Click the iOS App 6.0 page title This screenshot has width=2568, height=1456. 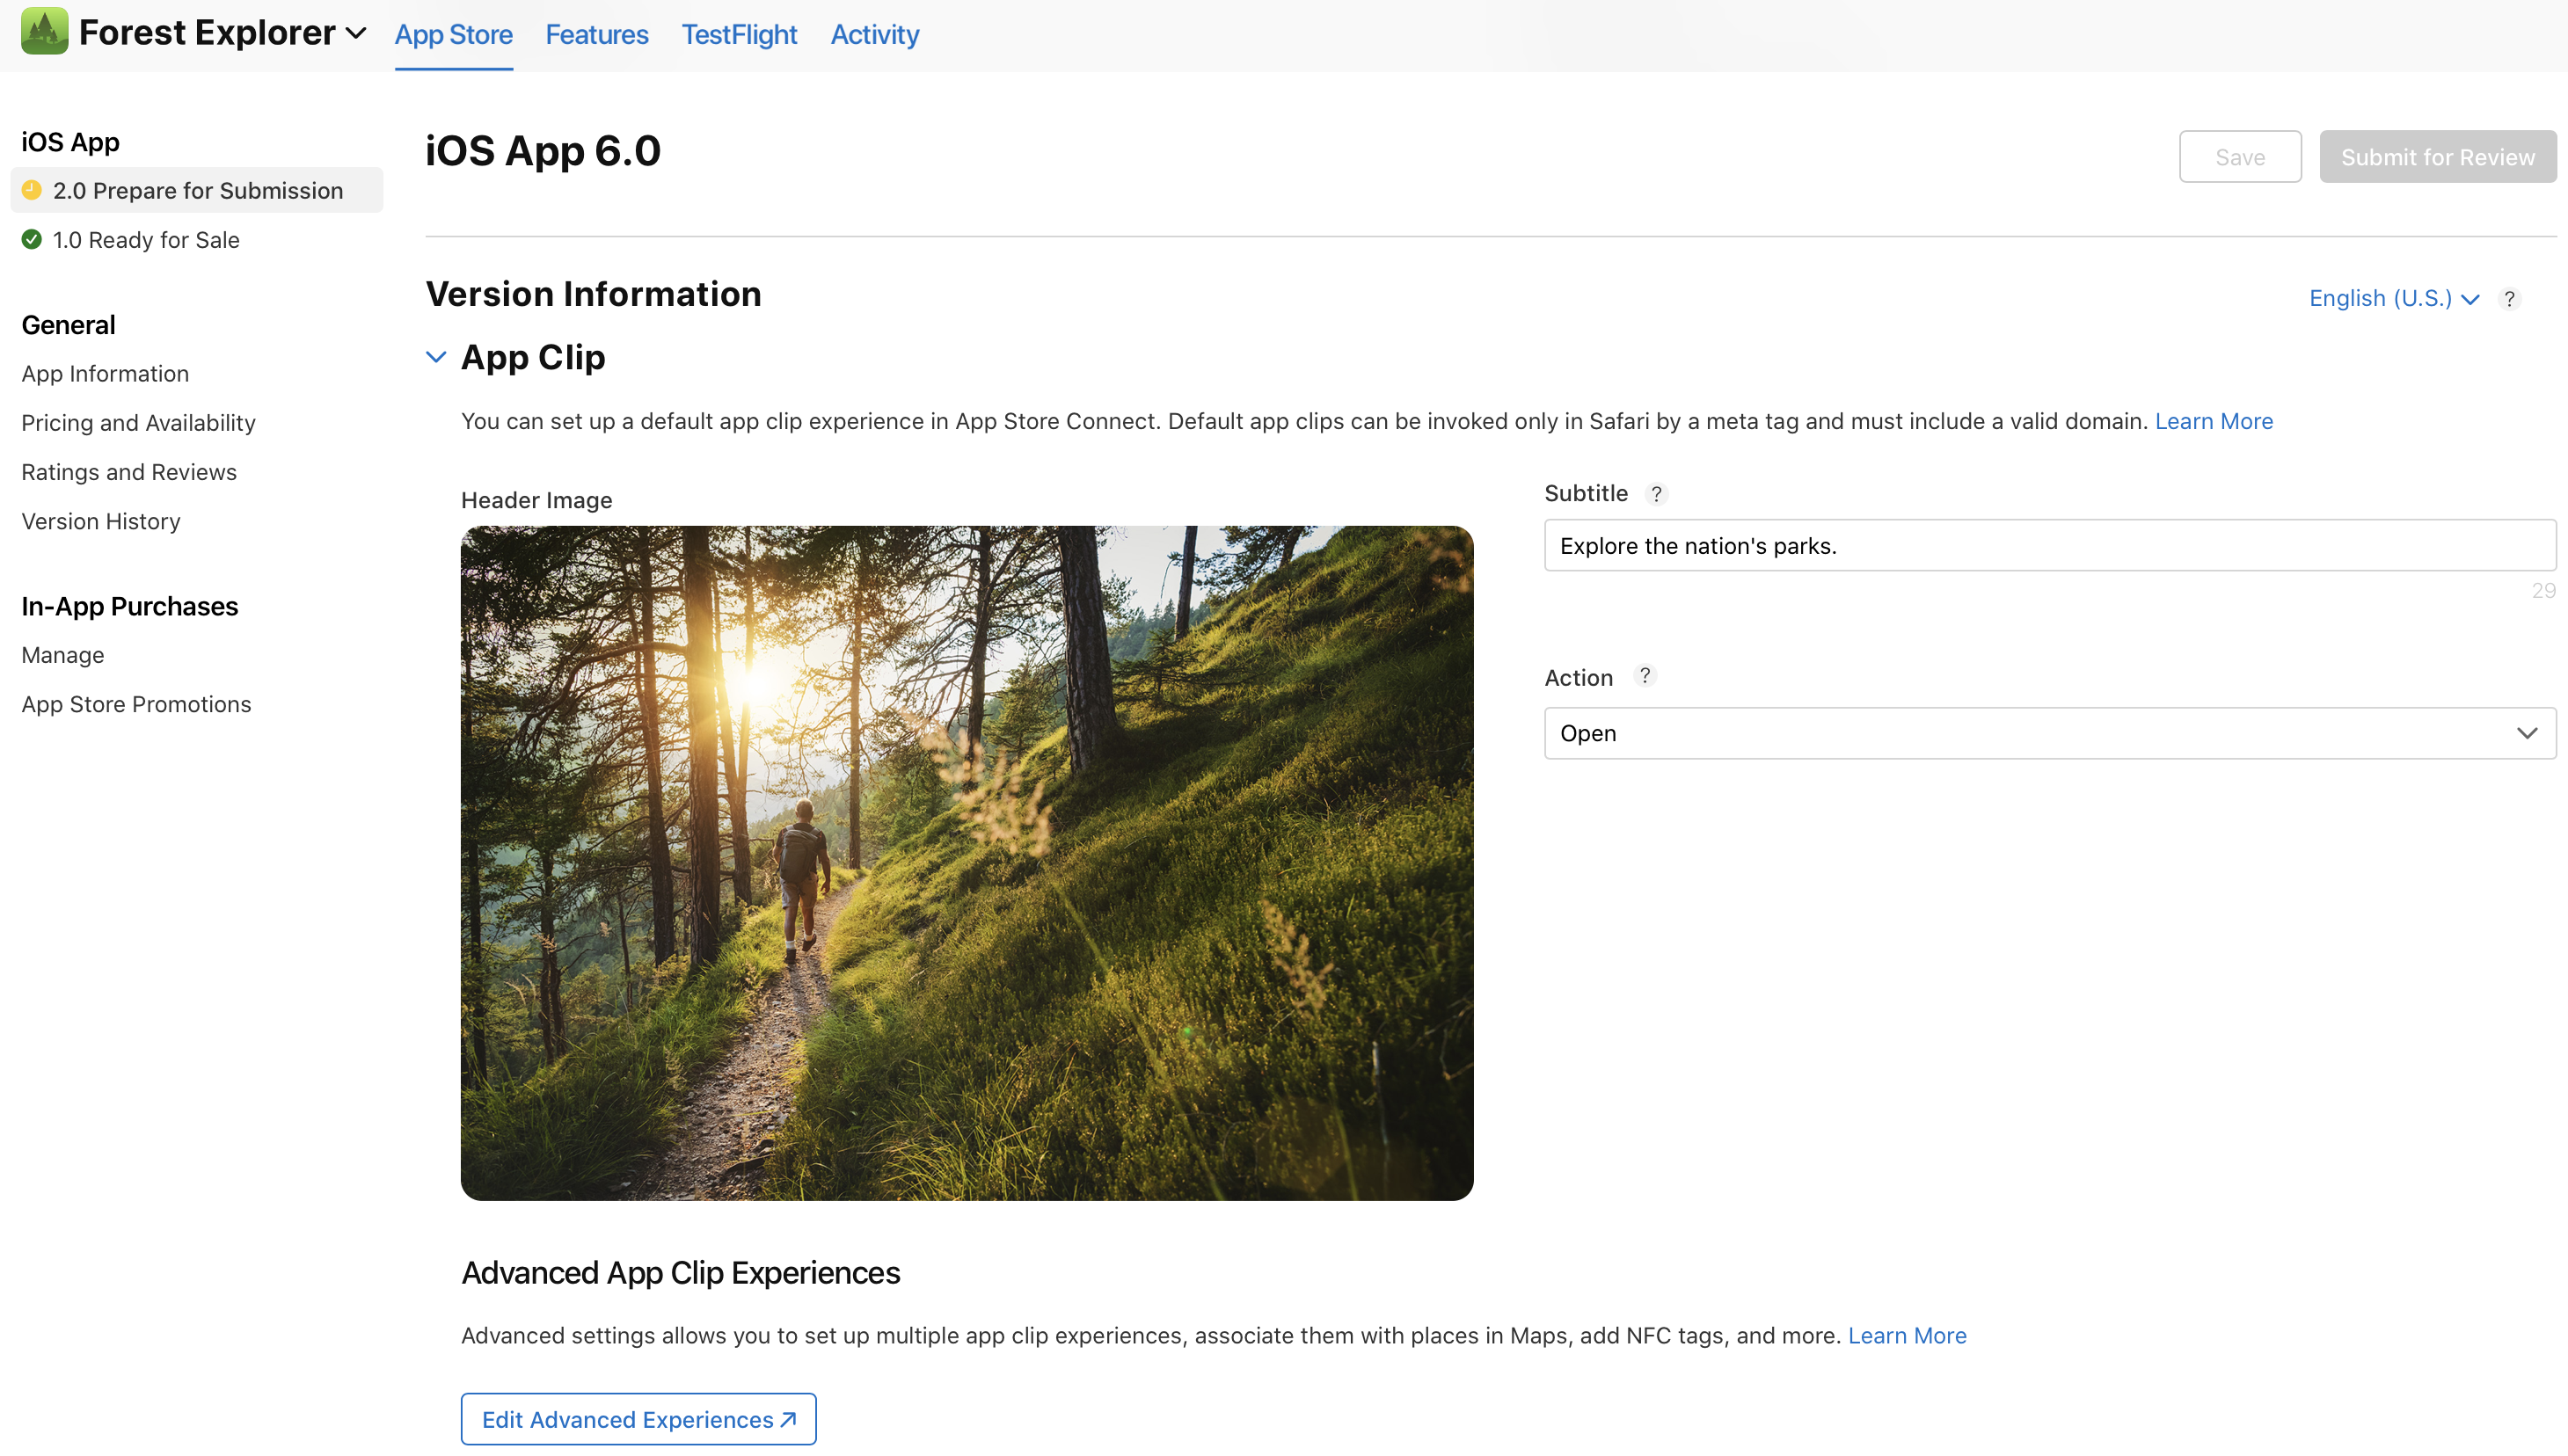pos(543,151)
